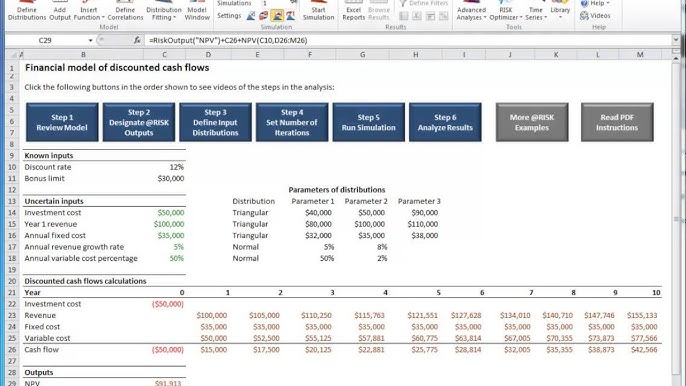
Task: Open @RISK Videos
Action: 595,16
